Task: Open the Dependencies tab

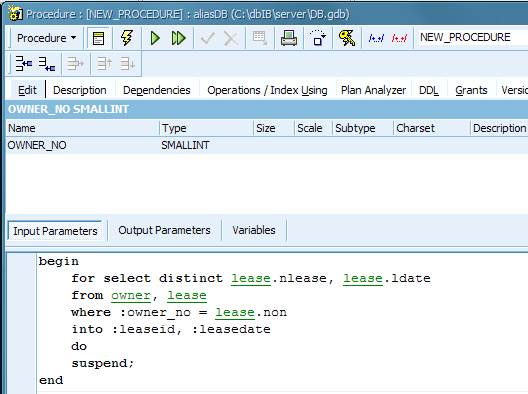Action: (157, 90)
